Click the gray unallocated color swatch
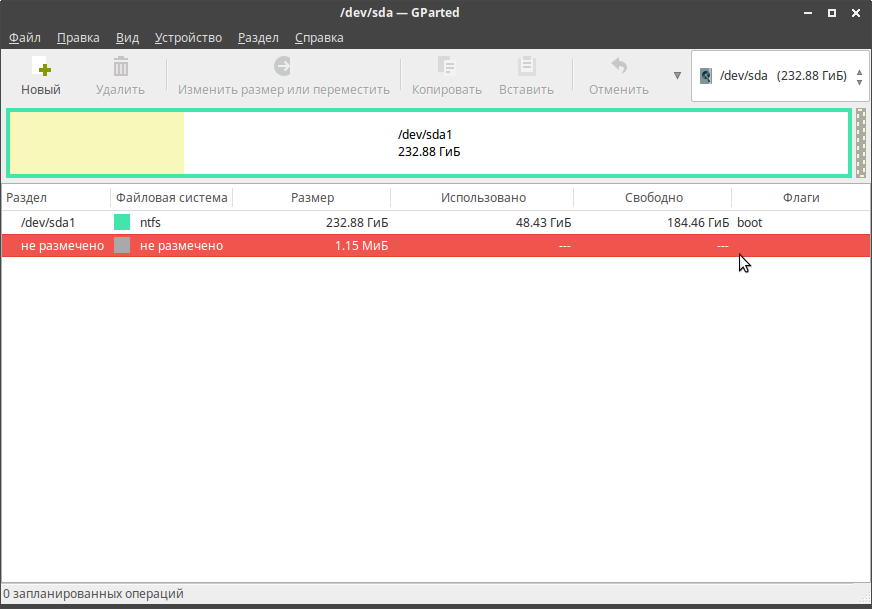The image size is (872, 609). tap(122, 245)
